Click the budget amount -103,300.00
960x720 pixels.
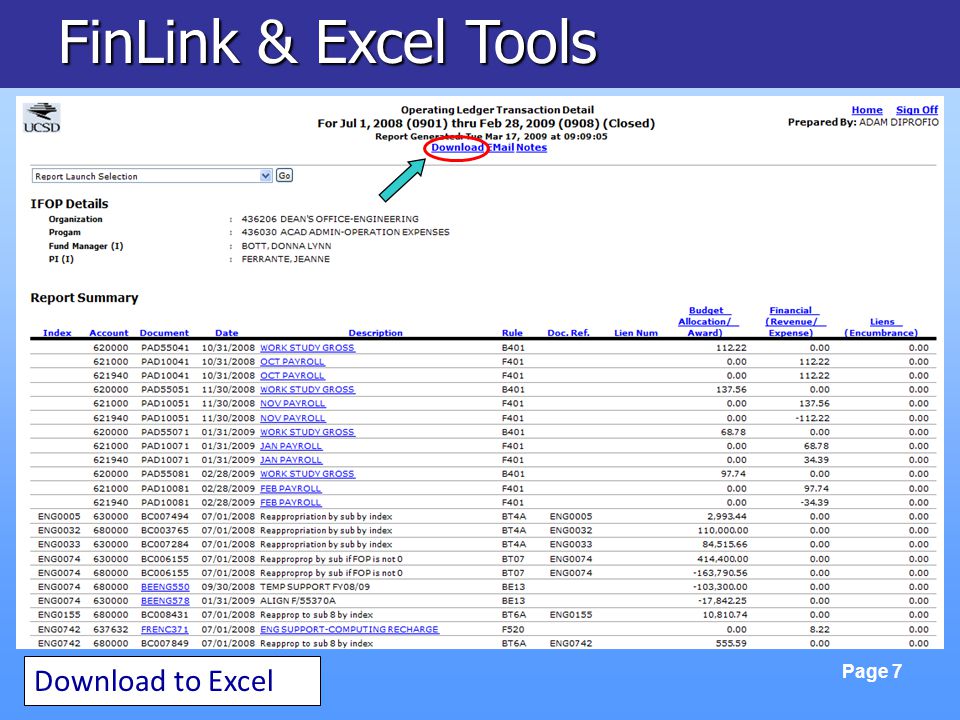pos(720,587)
